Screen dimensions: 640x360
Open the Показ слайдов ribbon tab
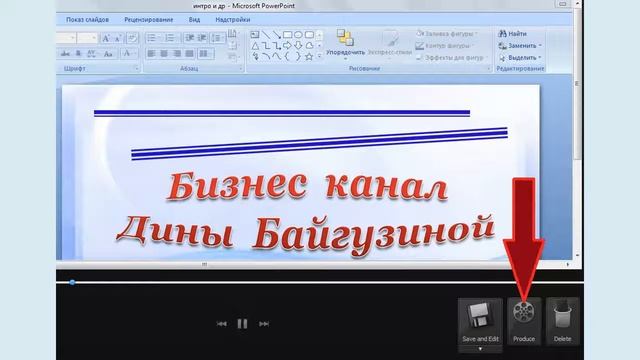[x=87, y=20]
